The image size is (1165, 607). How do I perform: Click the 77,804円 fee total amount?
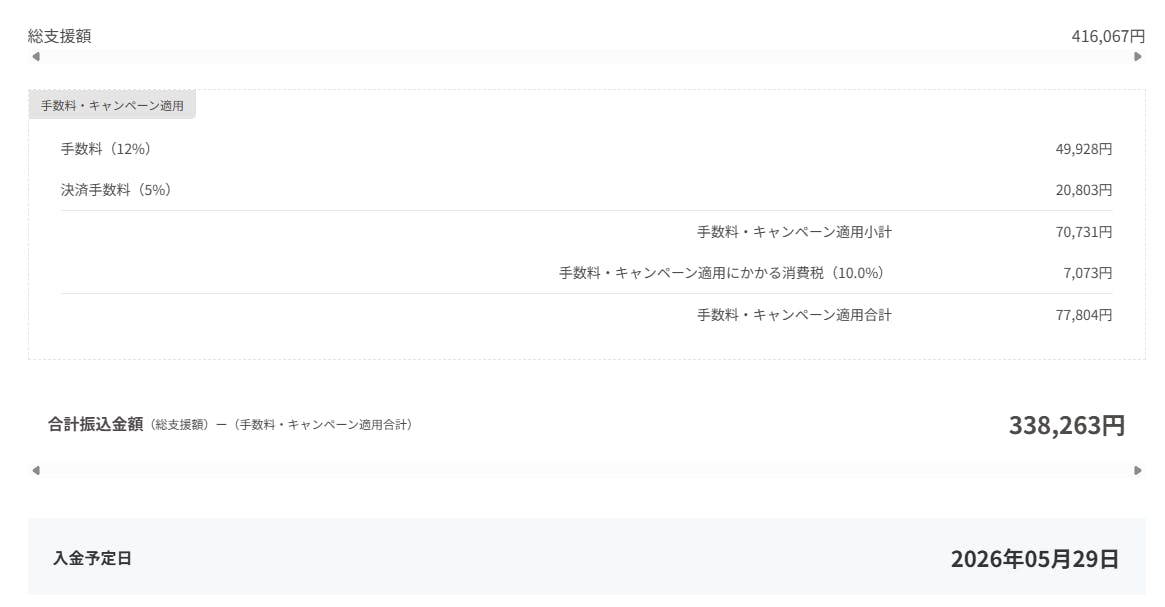click(x=1084, y=315)
